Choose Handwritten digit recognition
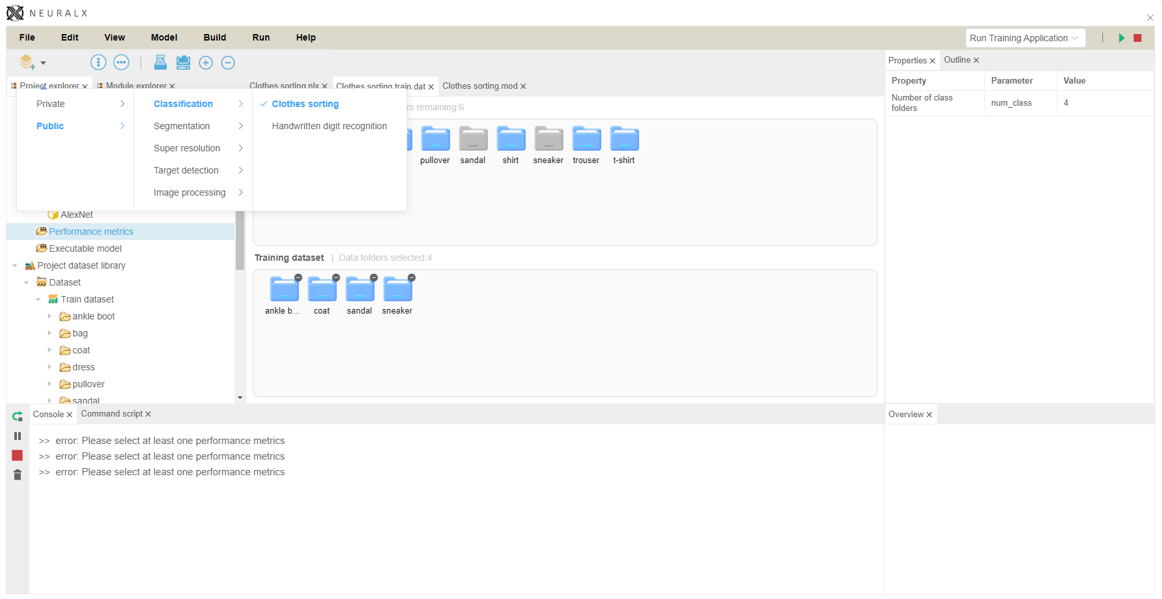1162x599 pixels. (329, 126)
